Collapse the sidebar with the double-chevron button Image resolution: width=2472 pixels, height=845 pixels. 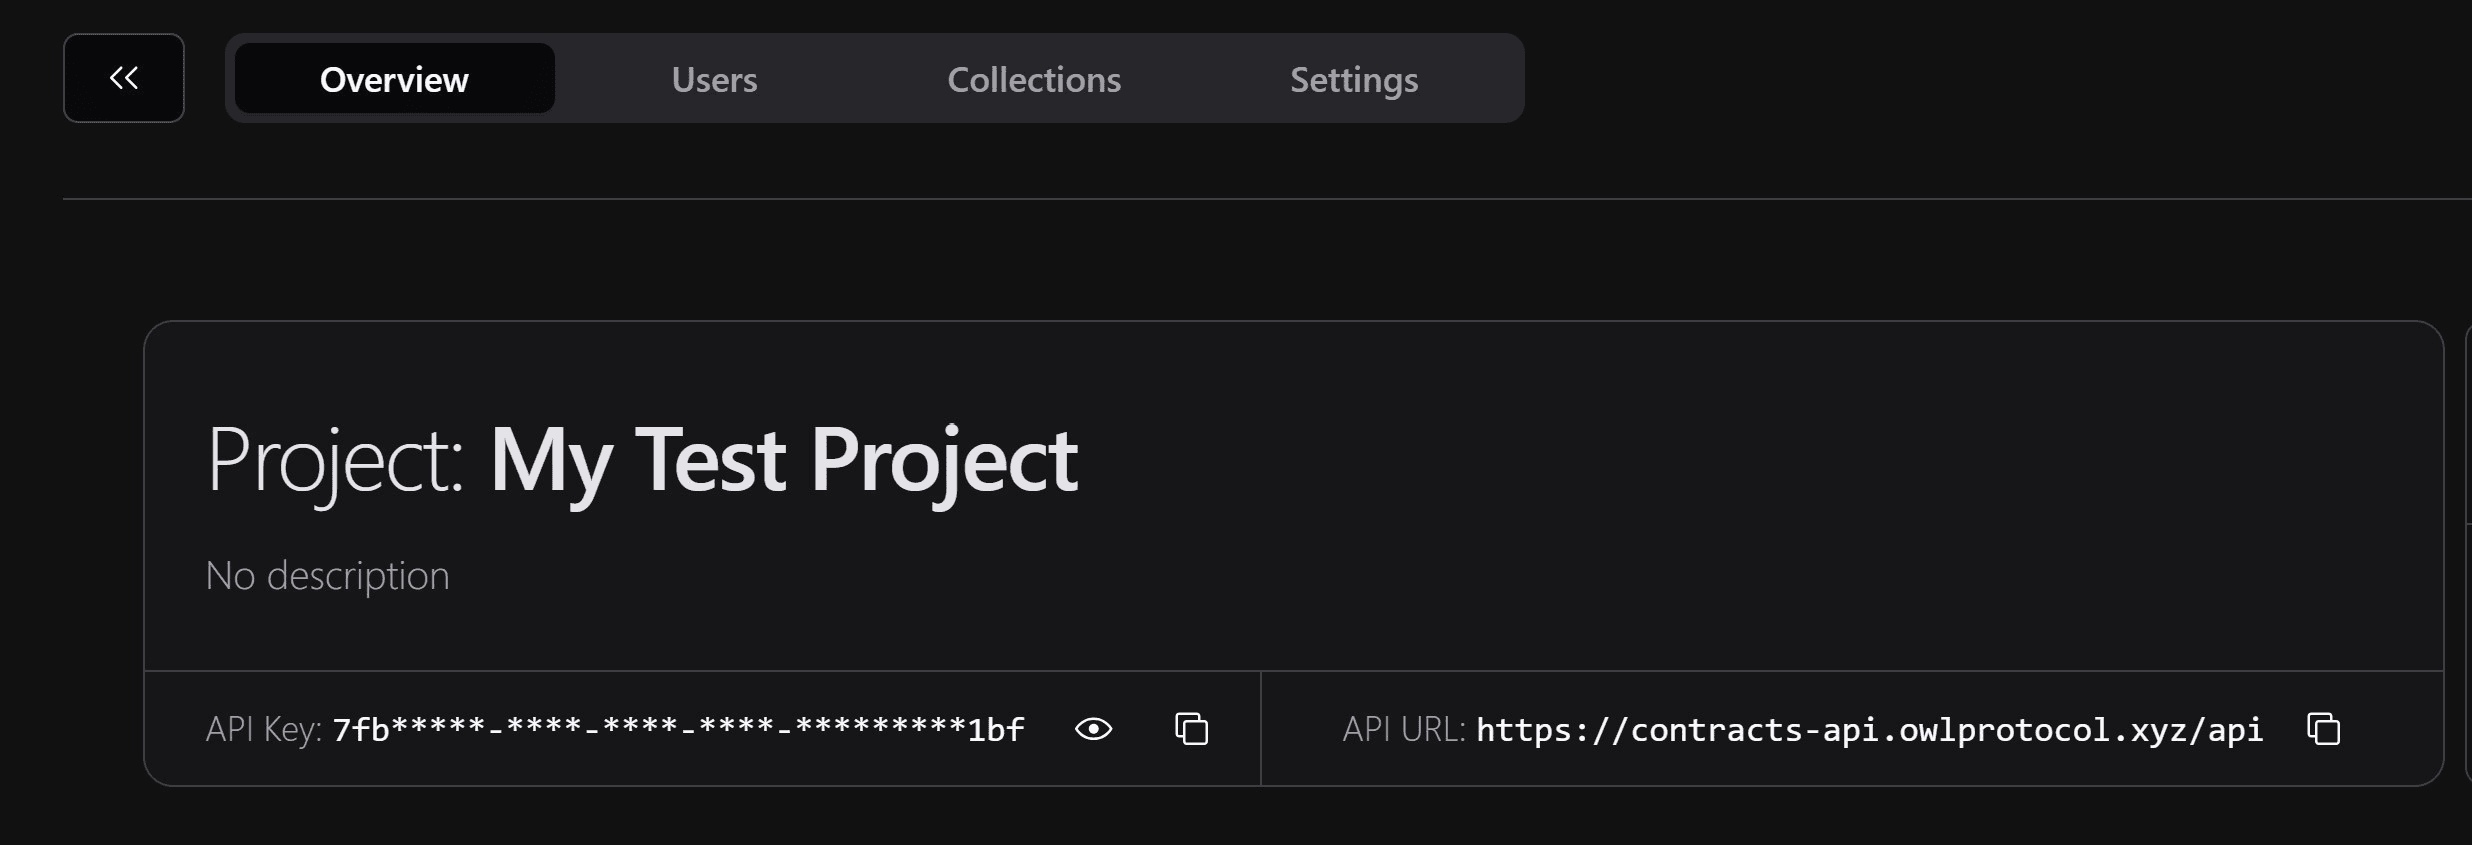[124, 78]
